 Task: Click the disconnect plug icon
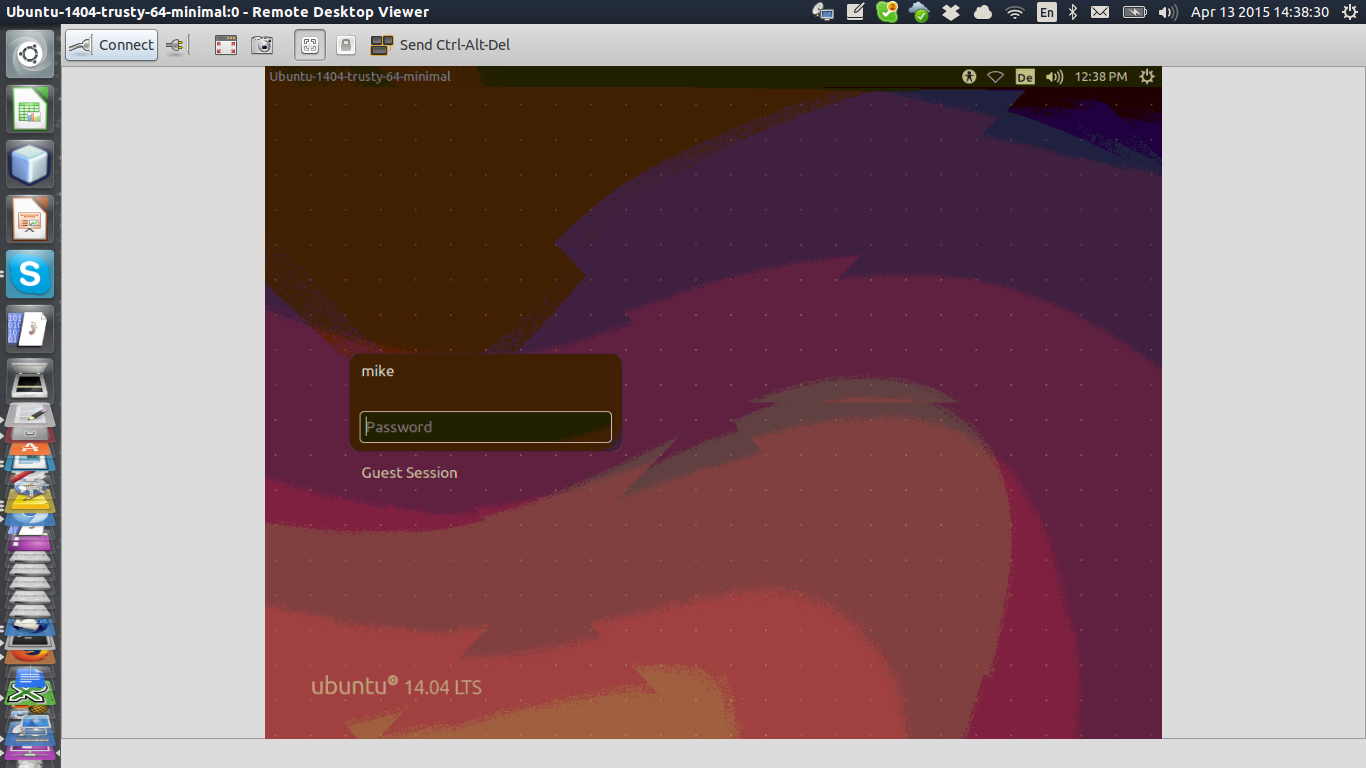(176, 45)
